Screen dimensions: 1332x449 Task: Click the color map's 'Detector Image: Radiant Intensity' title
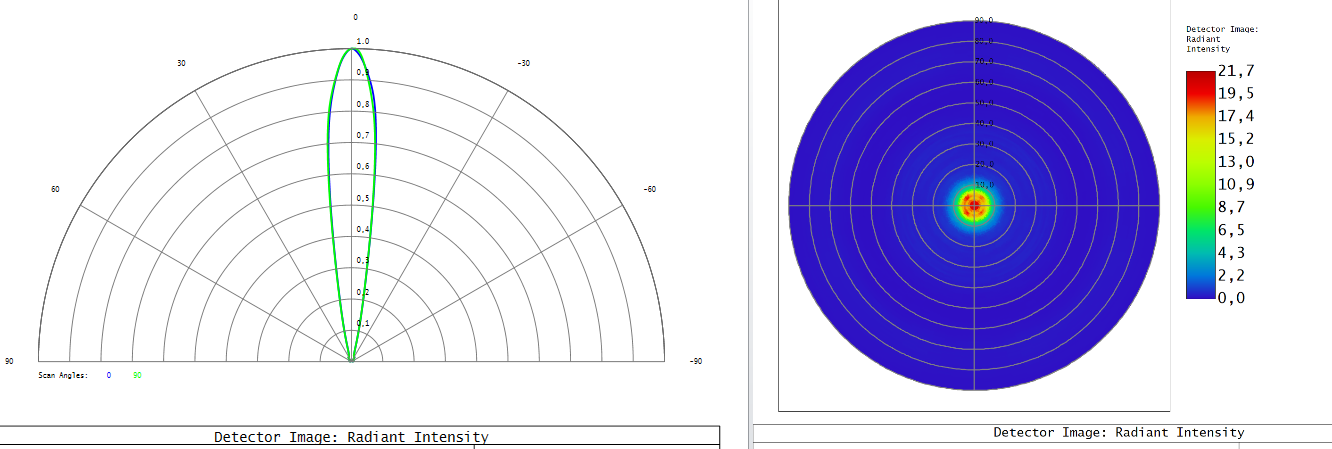tap(1119, 432)
